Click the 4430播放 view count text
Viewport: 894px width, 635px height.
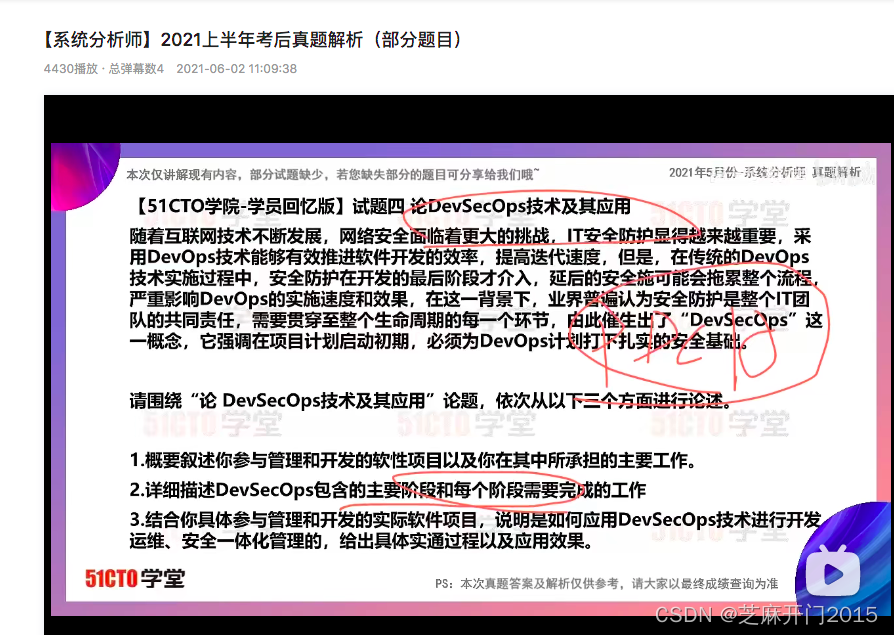[x=71, y=69]
